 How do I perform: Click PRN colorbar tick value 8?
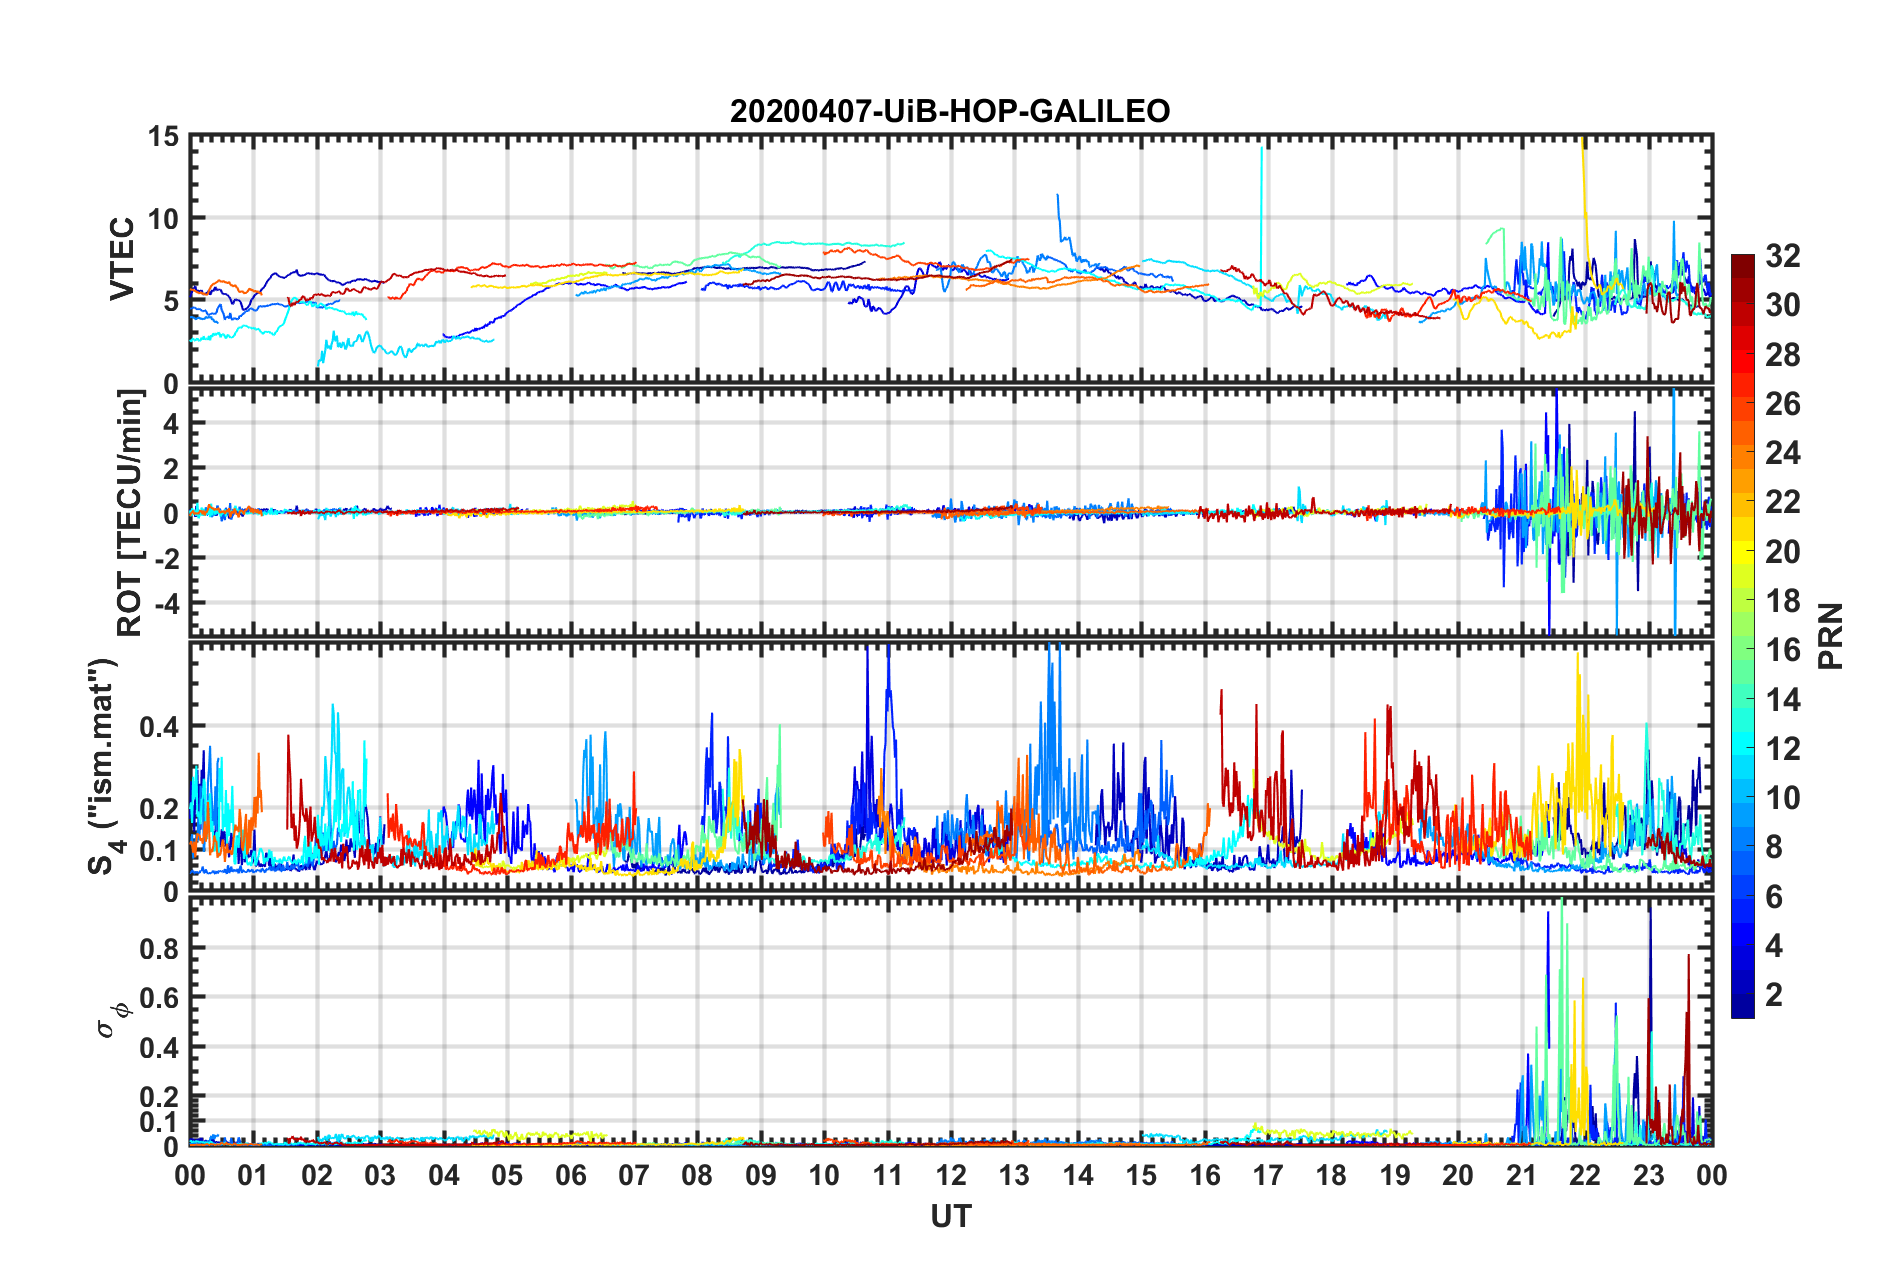tap(1774, 847)
